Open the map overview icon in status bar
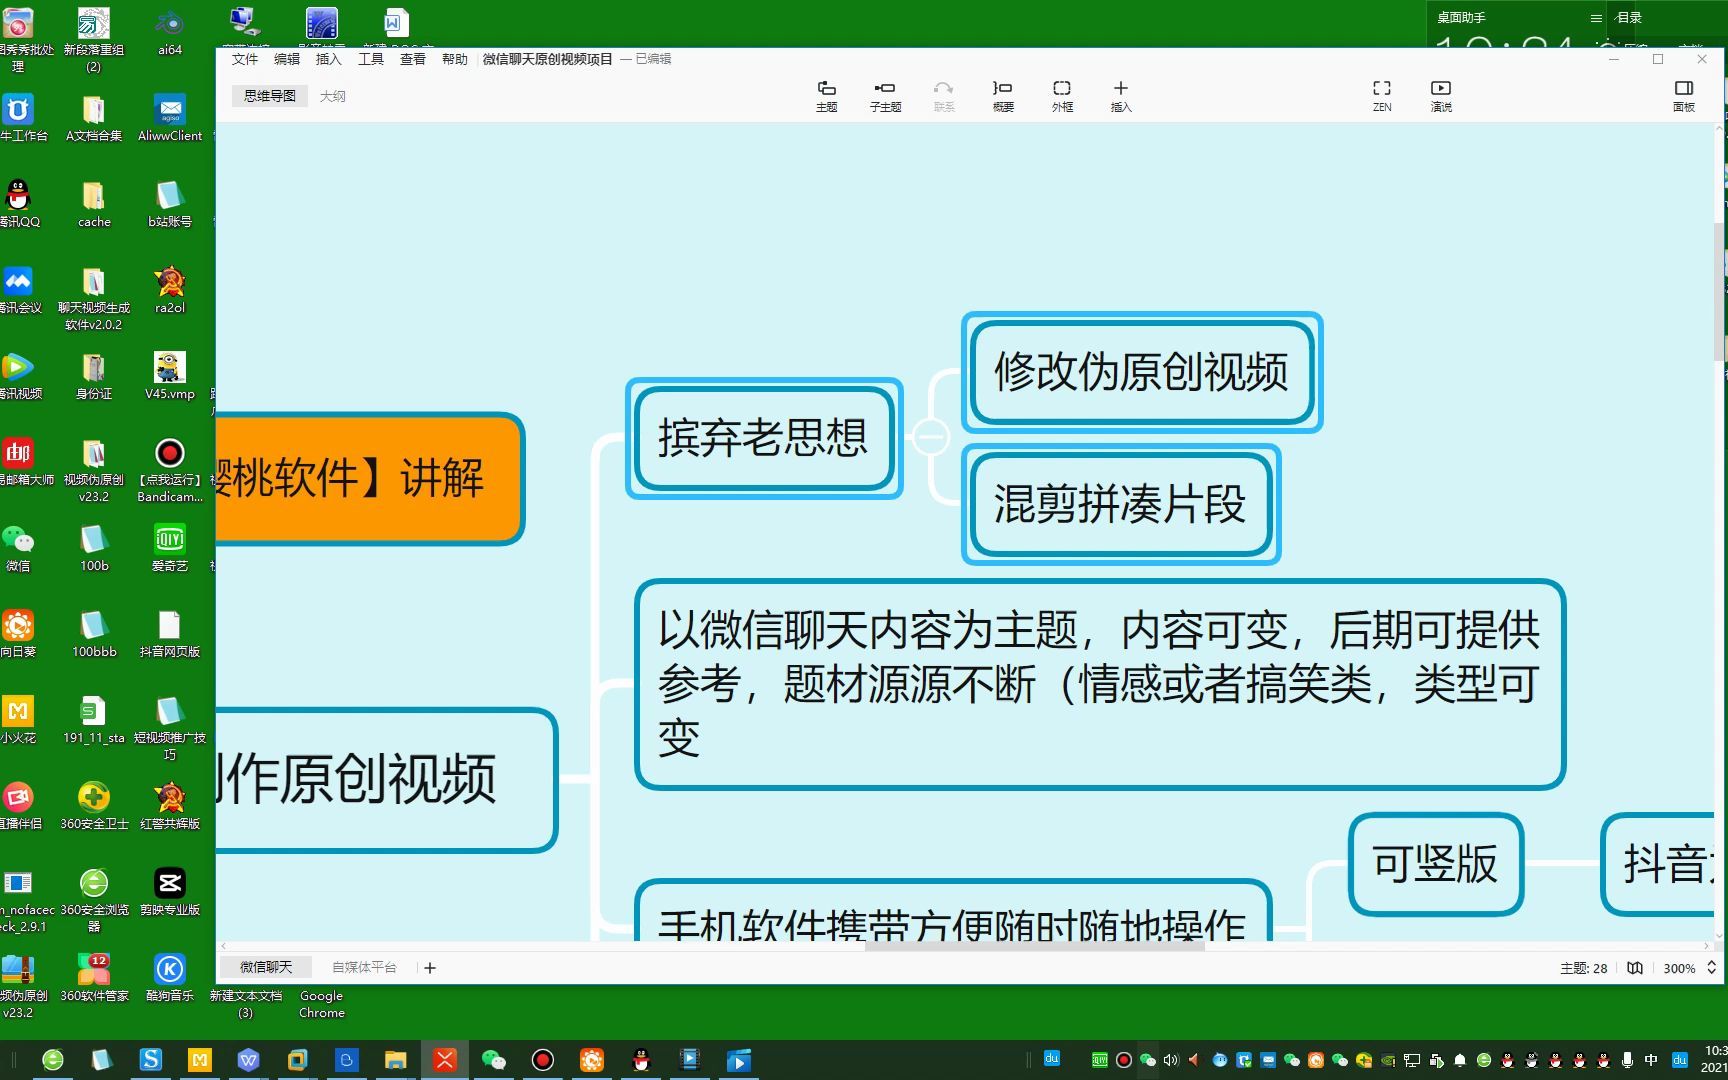Image resolution: width=1728 pixels, height=1080 pixels. point(1635,968)
